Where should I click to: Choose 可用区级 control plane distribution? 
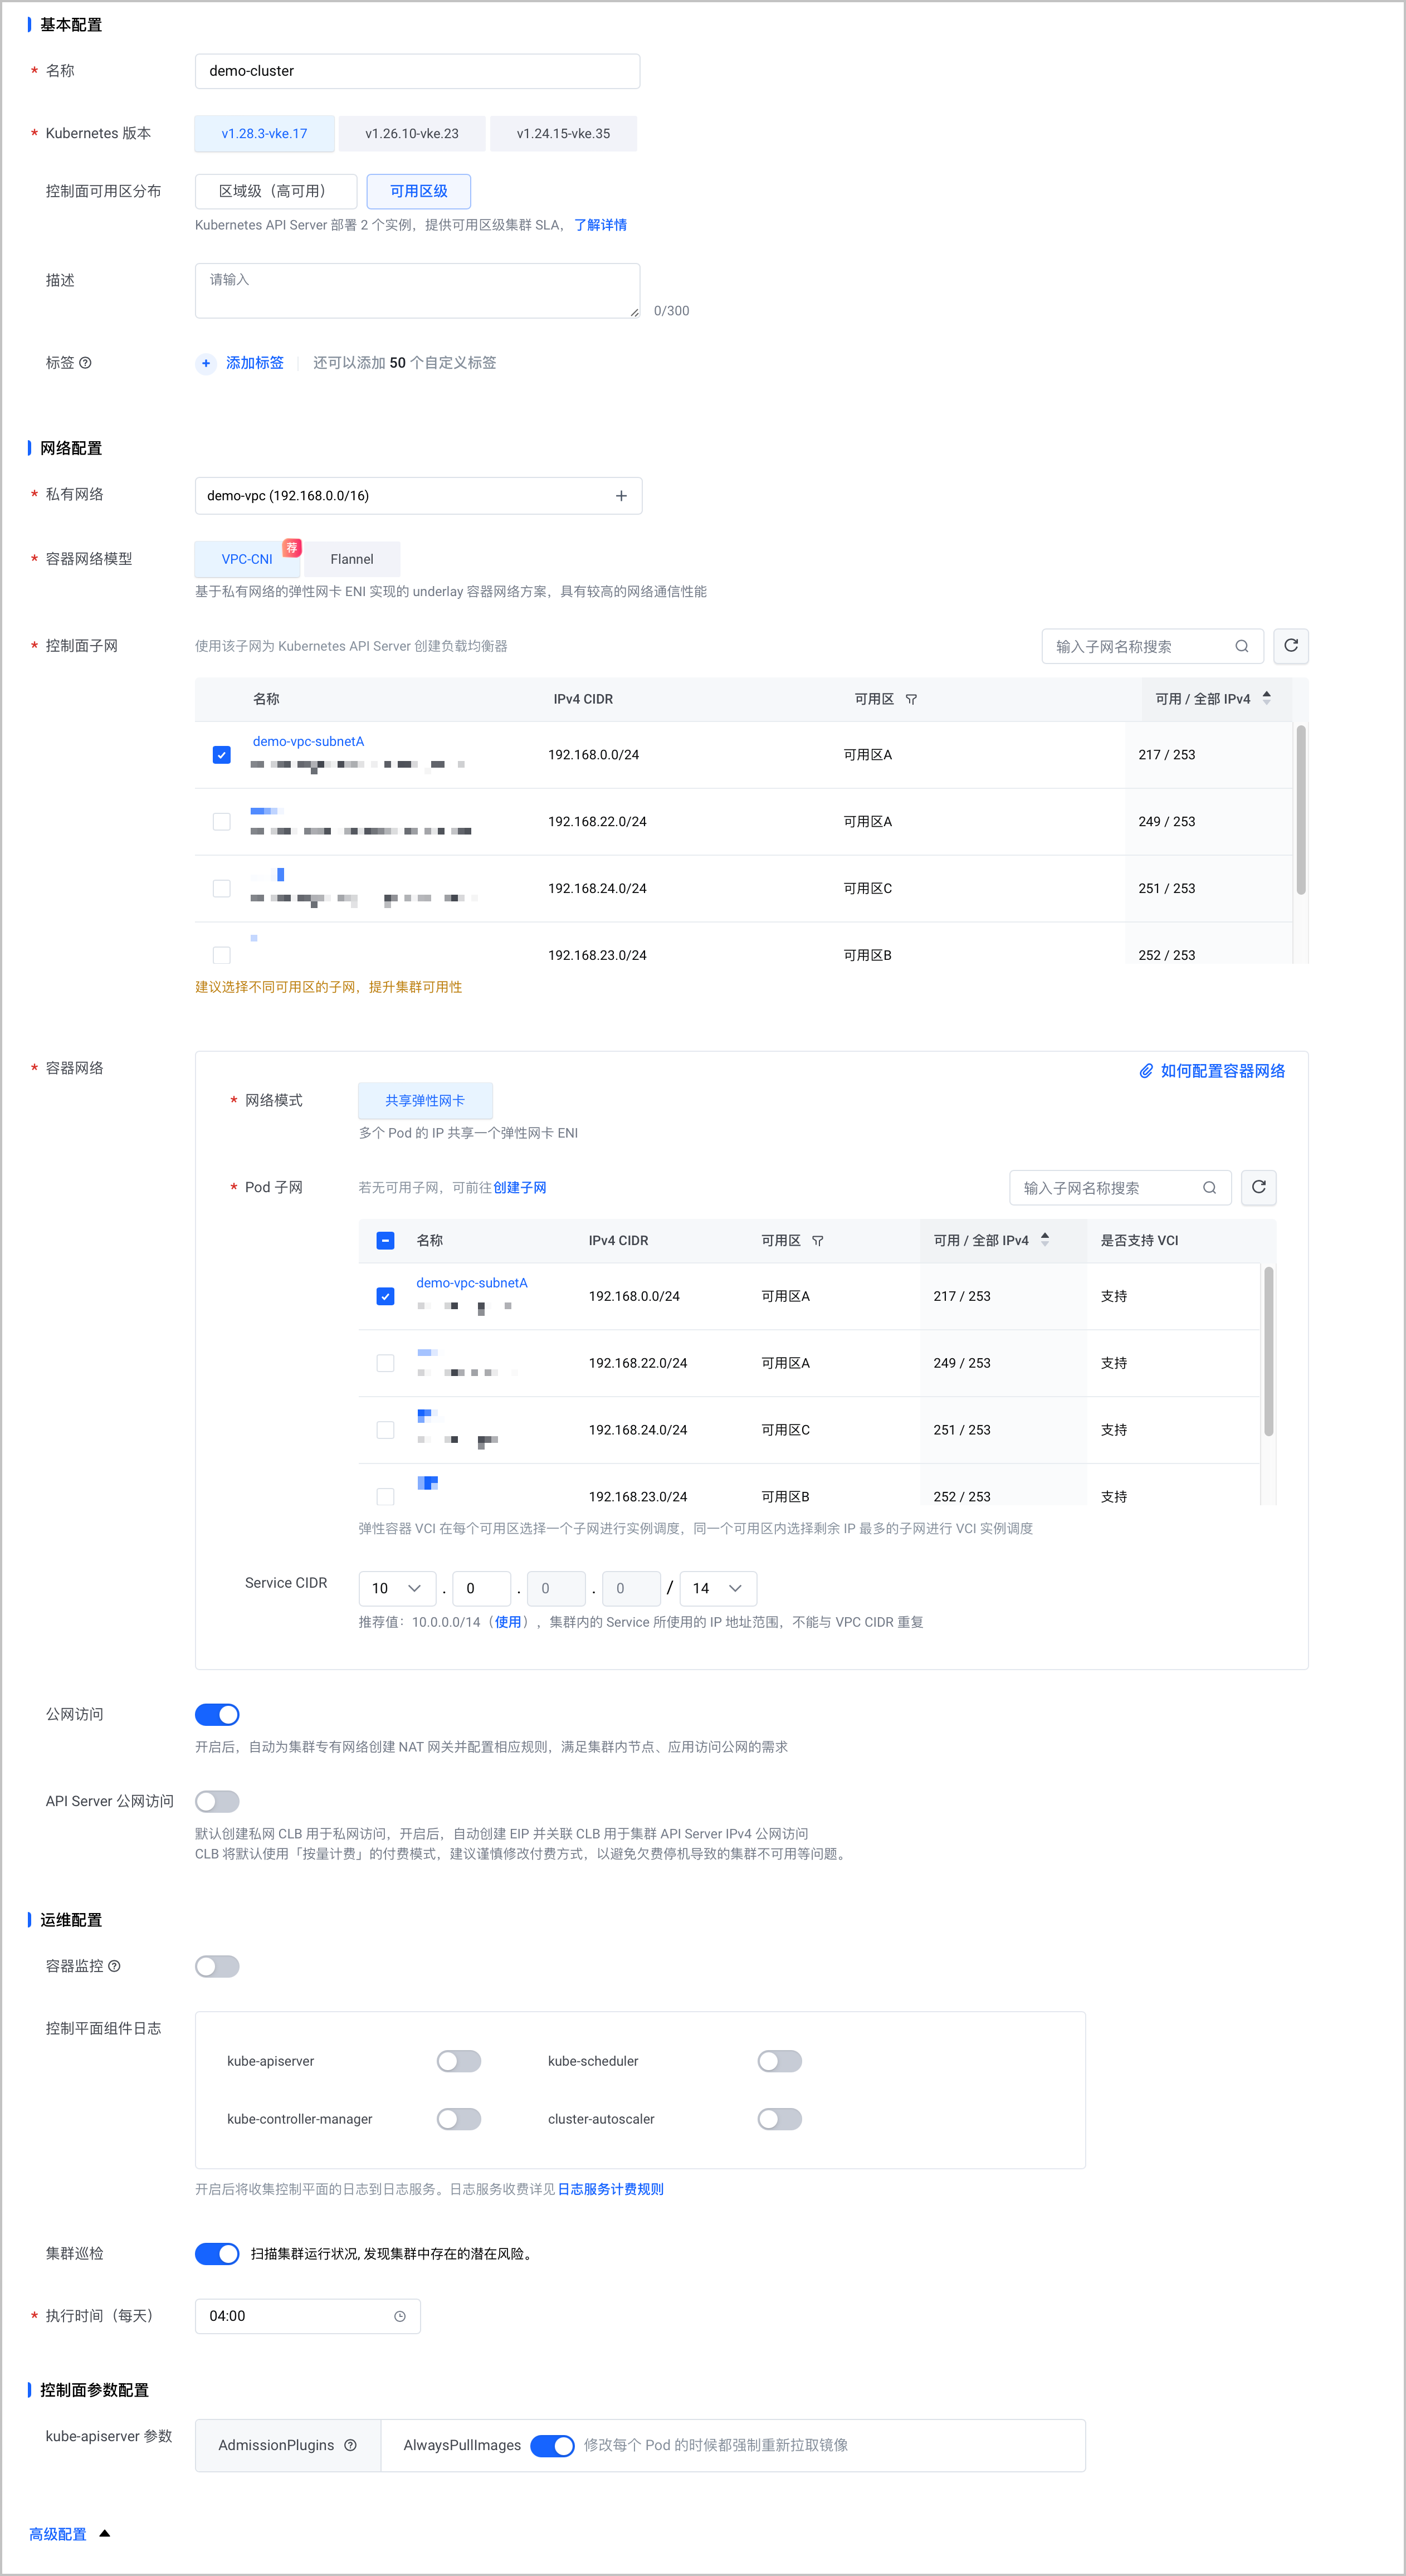tap(418, 191)
